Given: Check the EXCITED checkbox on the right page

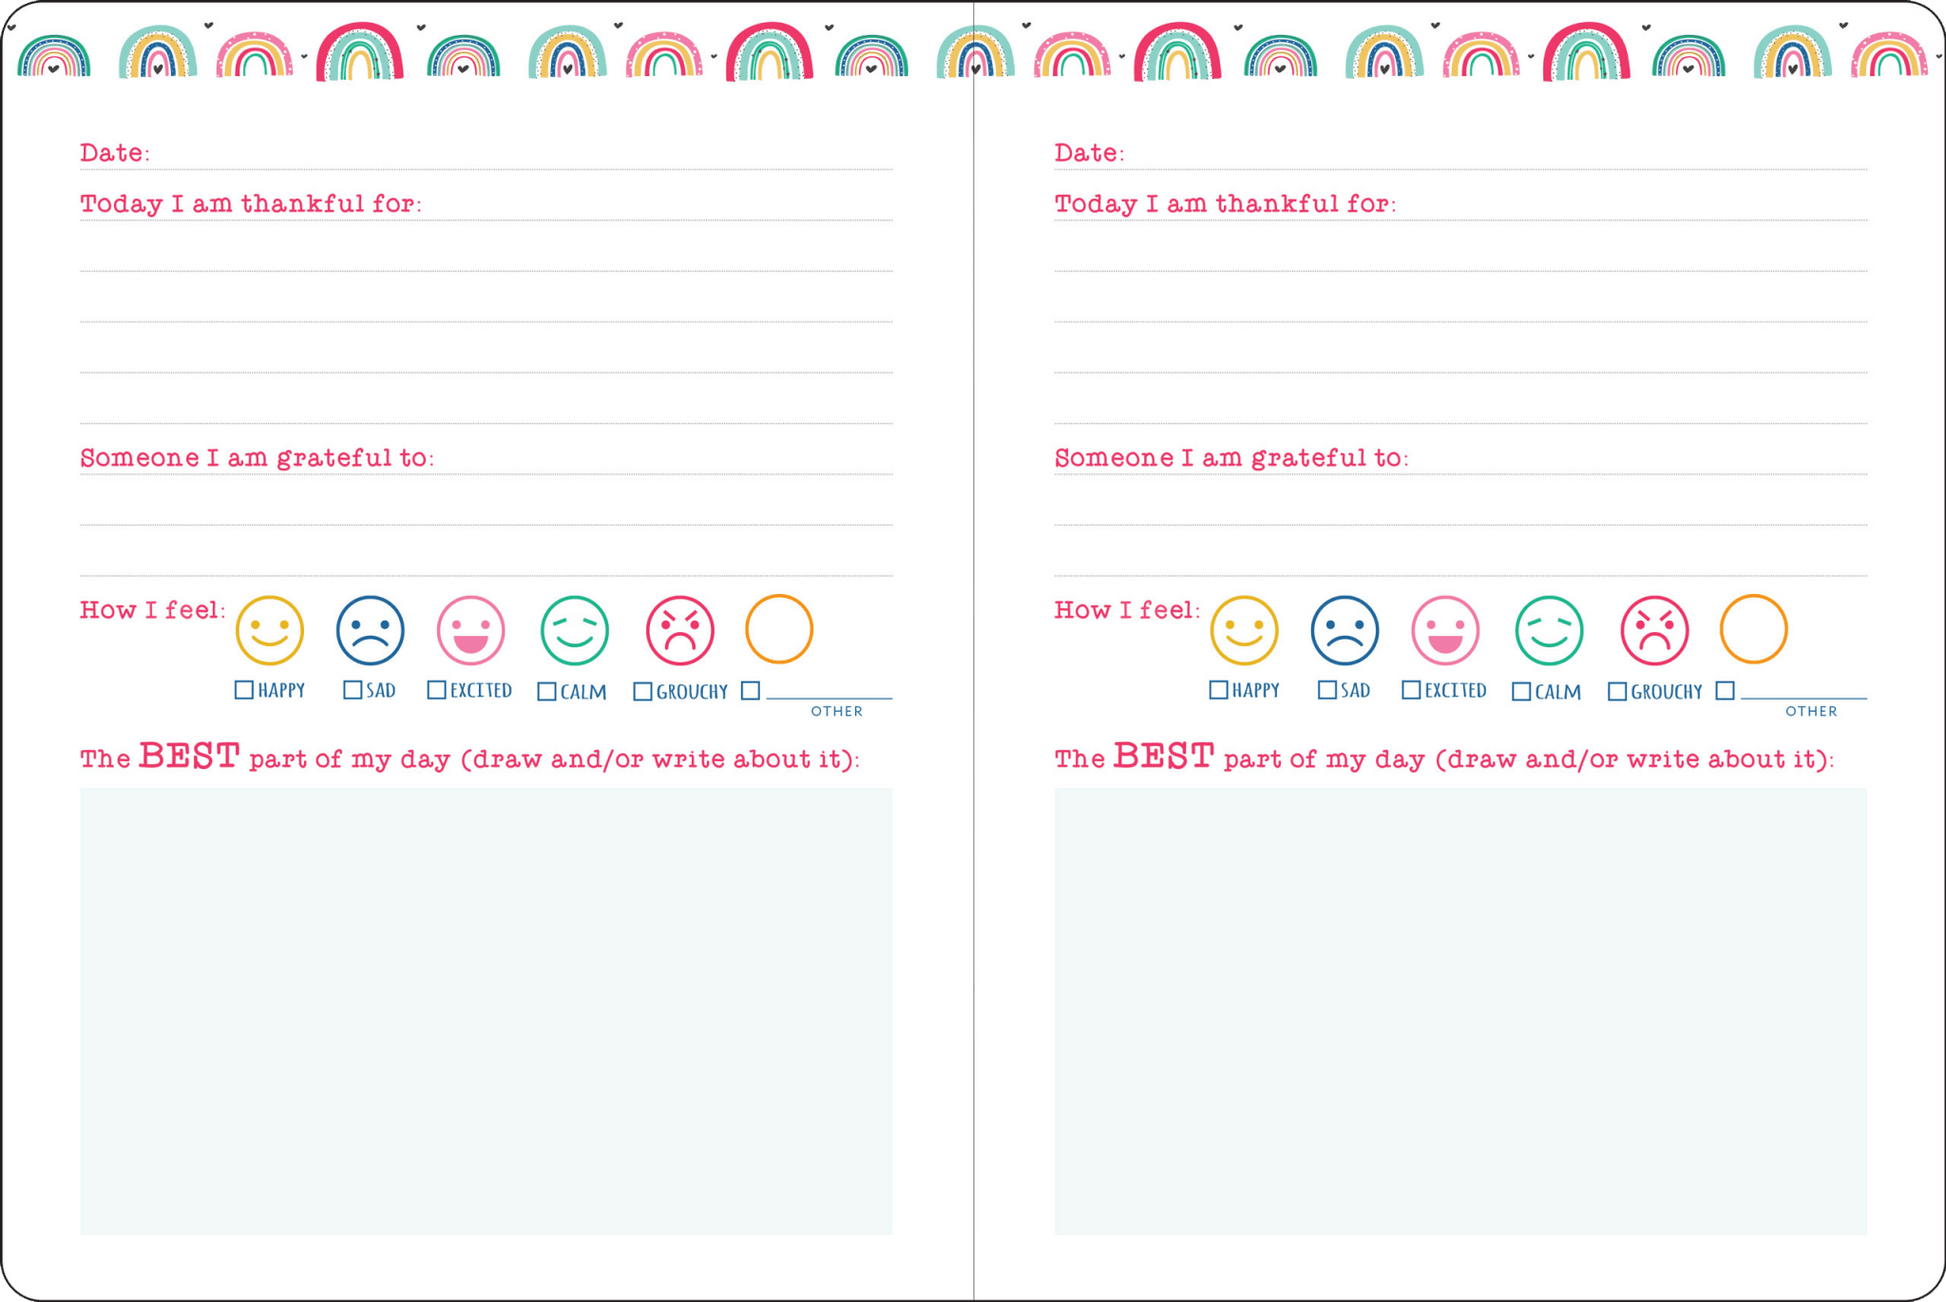Looking at the screenshot, I should pos(1413,690).
